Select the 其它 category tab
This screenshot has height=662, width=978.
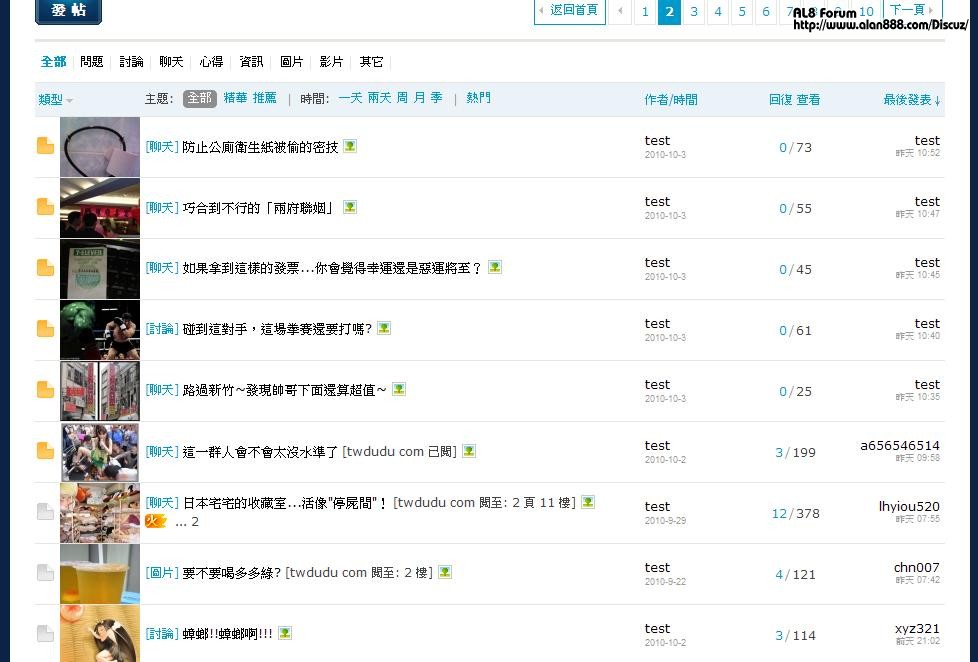pos(371,62)
